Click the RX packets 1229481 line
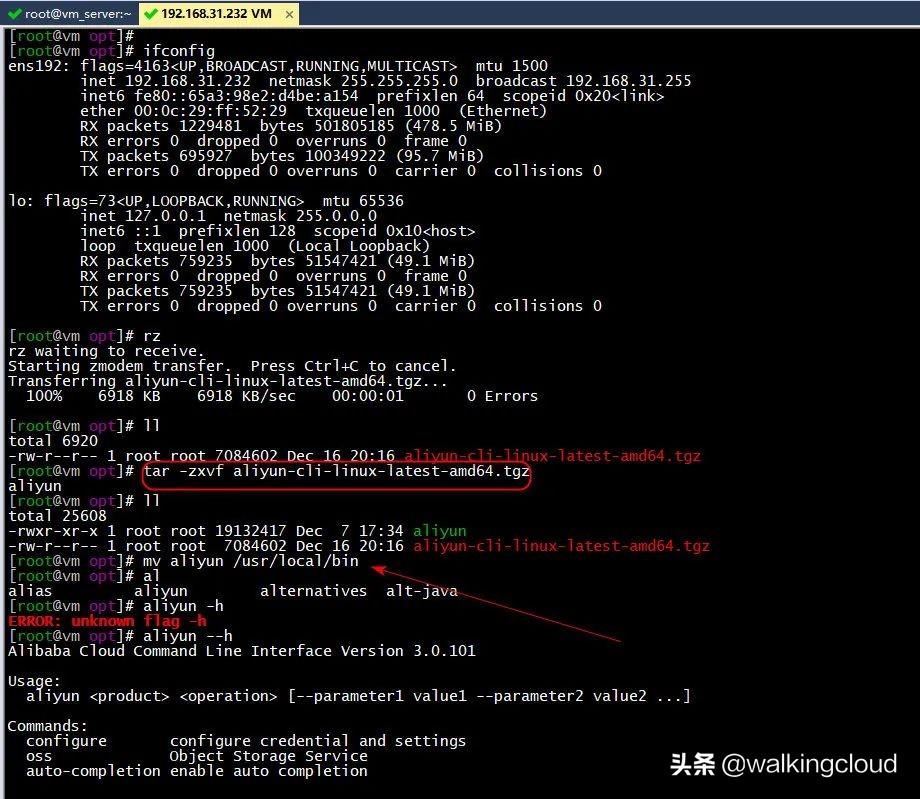The height and width of the screenshot is (799, 920). point(291,126)
